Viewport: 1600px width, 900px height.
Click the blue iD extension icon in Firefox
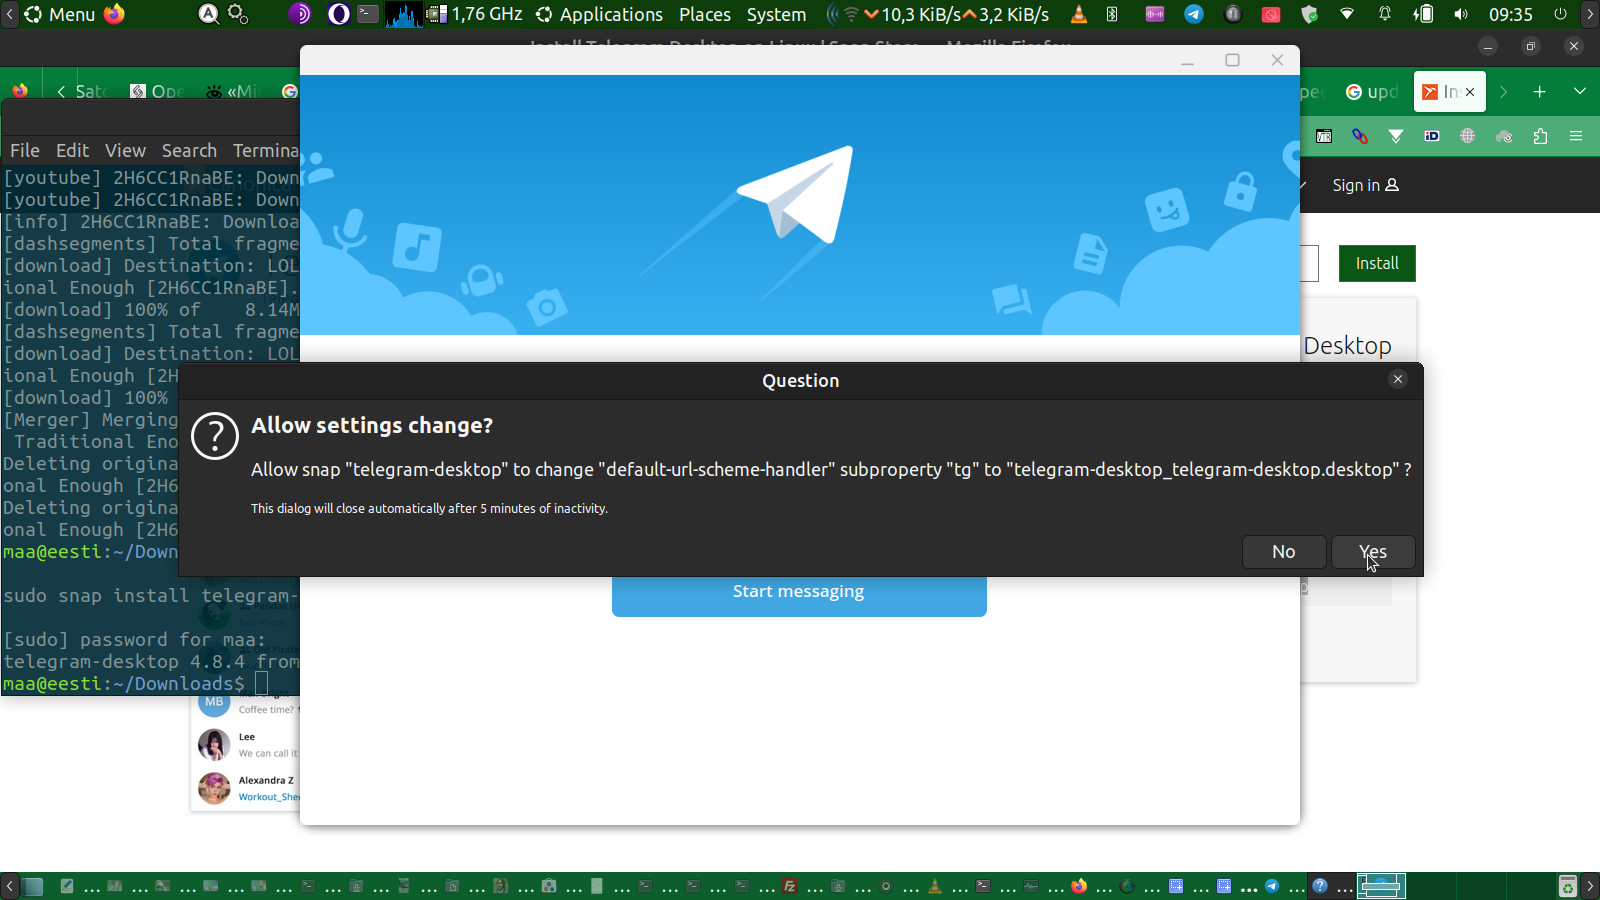pyautogui.click(x=1432, y=136)
